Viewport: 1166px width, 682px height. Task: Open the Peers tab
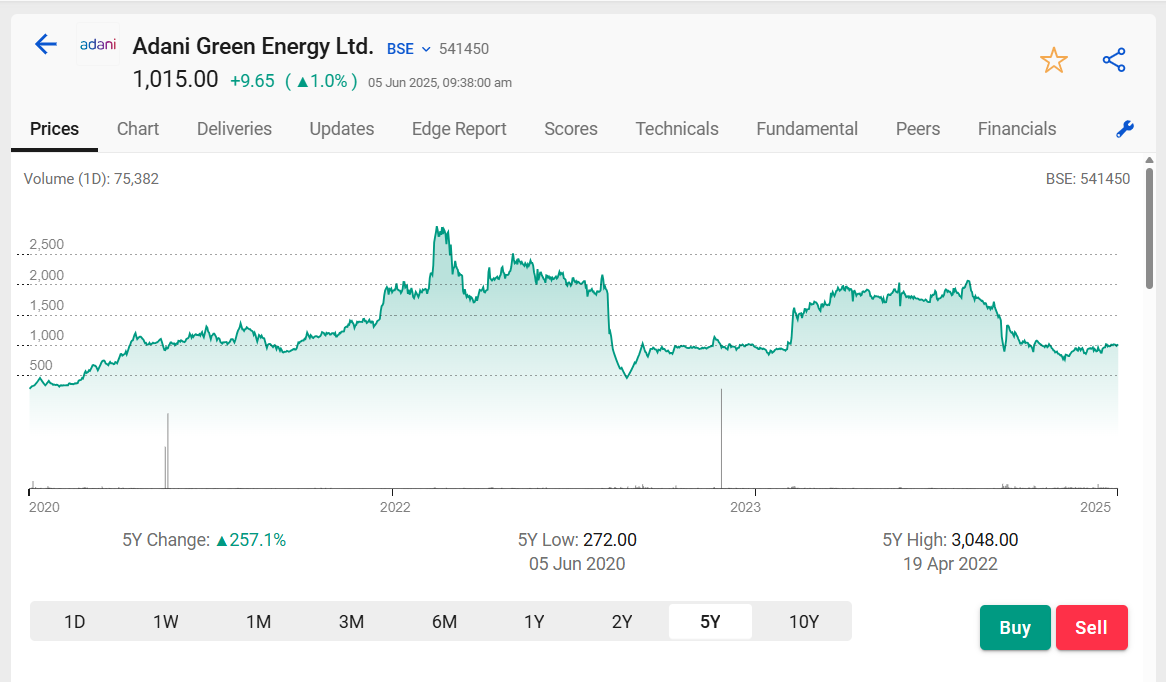[x=918, y=129]
